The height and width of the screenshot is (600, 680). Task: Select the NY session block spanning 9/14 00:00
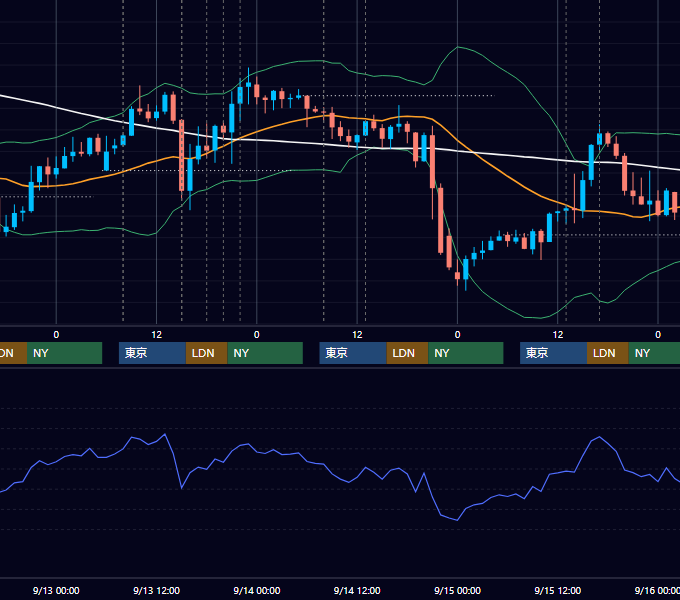point(265,353)
